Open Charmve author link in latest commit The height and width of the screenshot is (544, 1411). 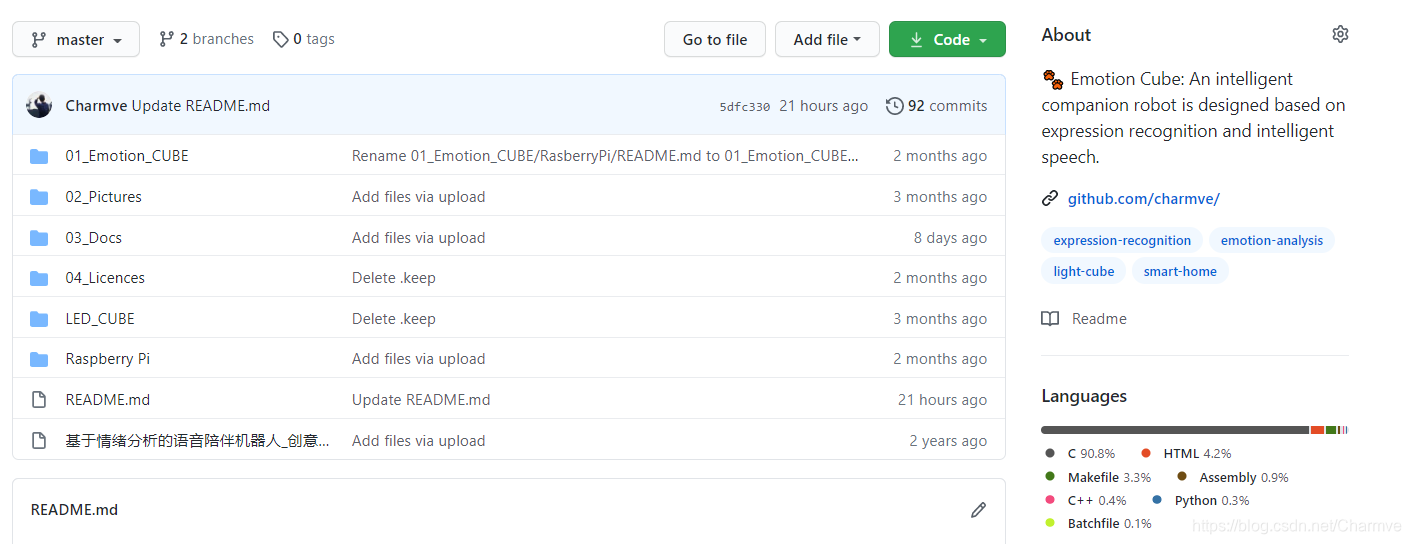[96, 106]
